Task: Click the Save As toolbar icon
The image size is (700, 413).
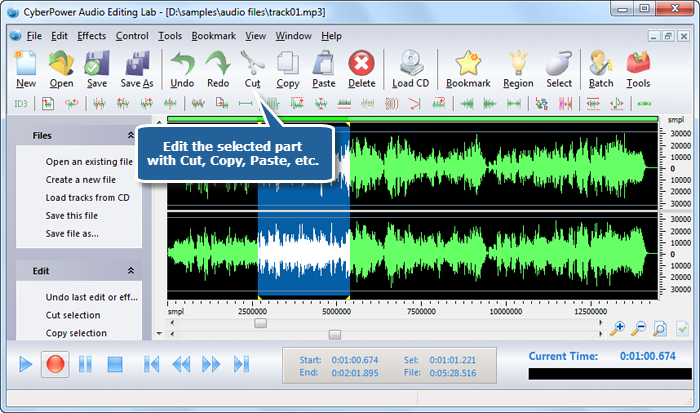Action: (137, 63)
